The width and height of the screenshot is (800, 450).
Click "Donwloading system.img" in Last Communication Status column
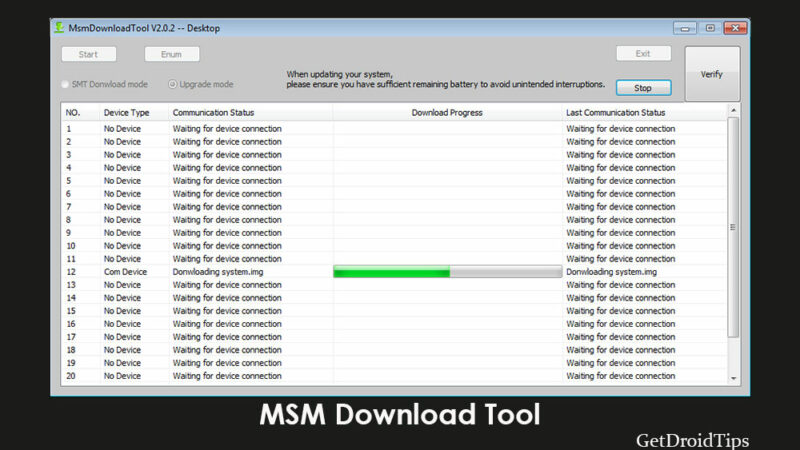coord(611,272)
